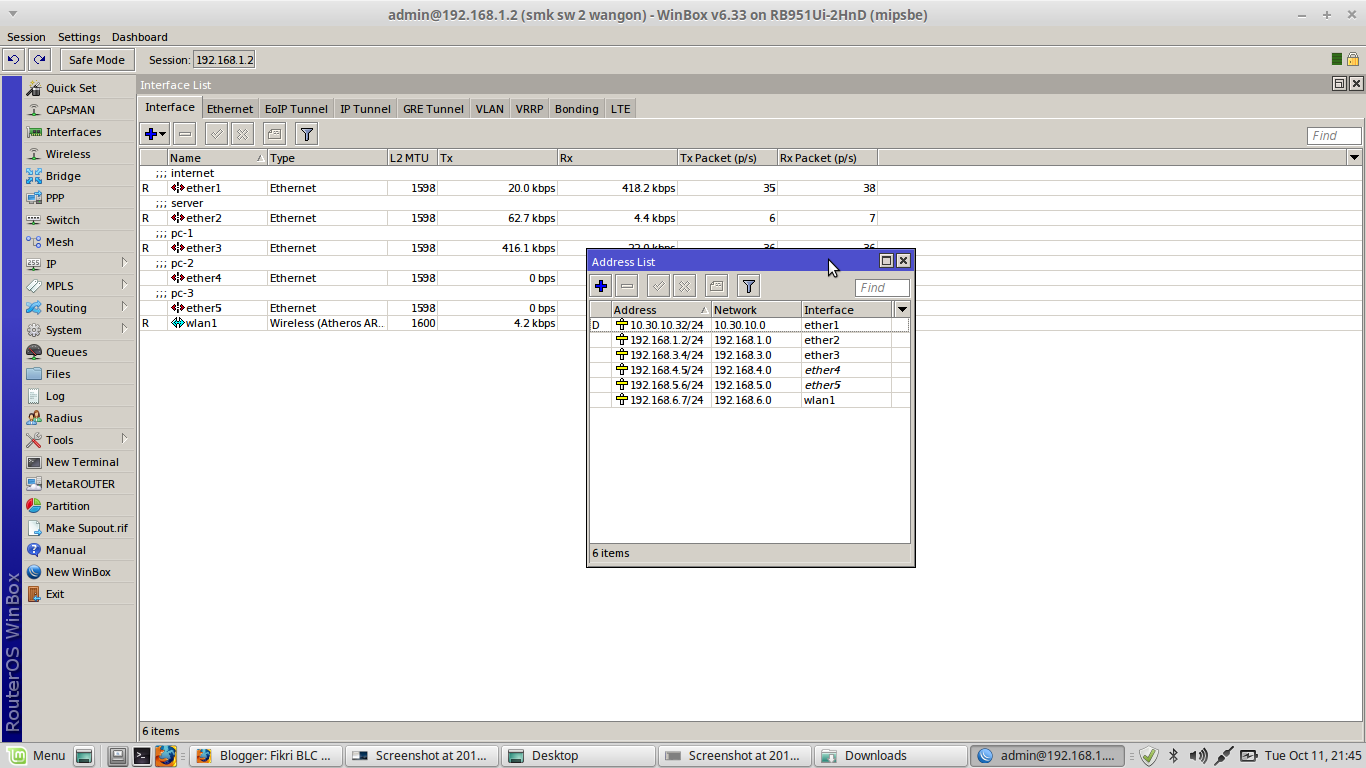Open Log in sidebar
Viewport: 1366px width, 768px height.
pyautogui.click(x=79, y=396)
